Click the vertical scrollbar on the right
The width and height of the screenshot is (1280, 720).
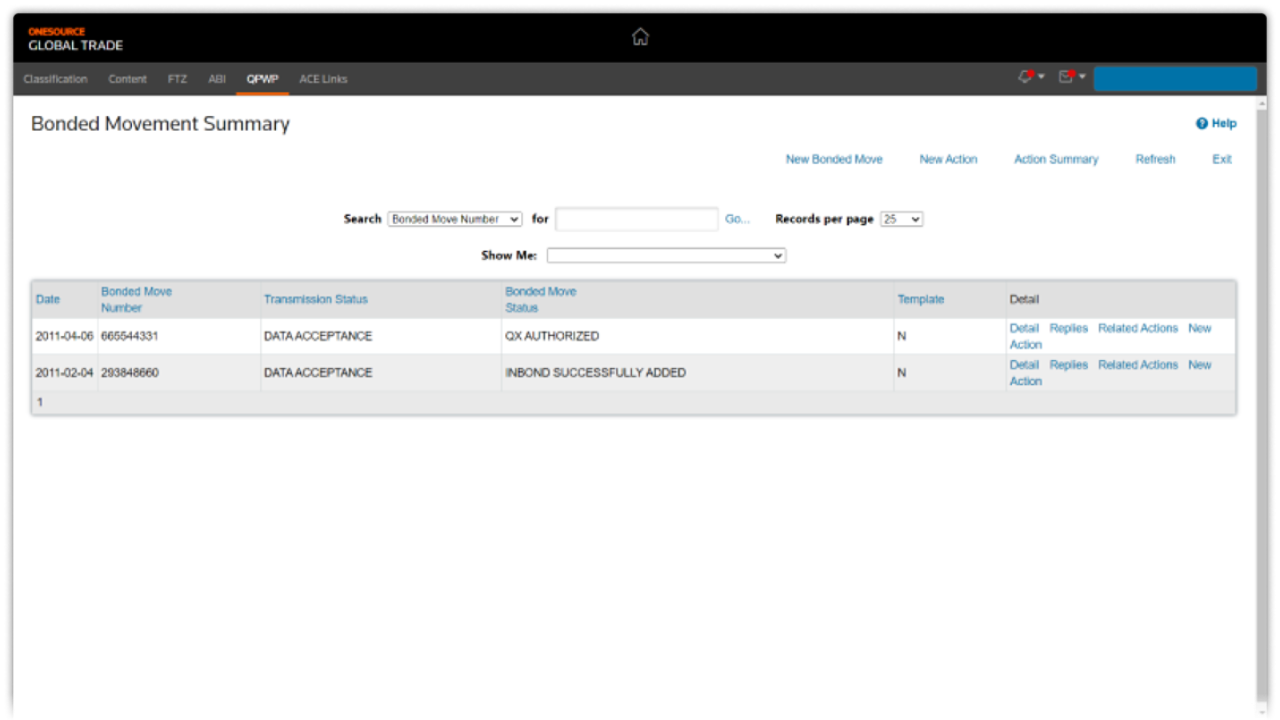(x=1260, y=400)
